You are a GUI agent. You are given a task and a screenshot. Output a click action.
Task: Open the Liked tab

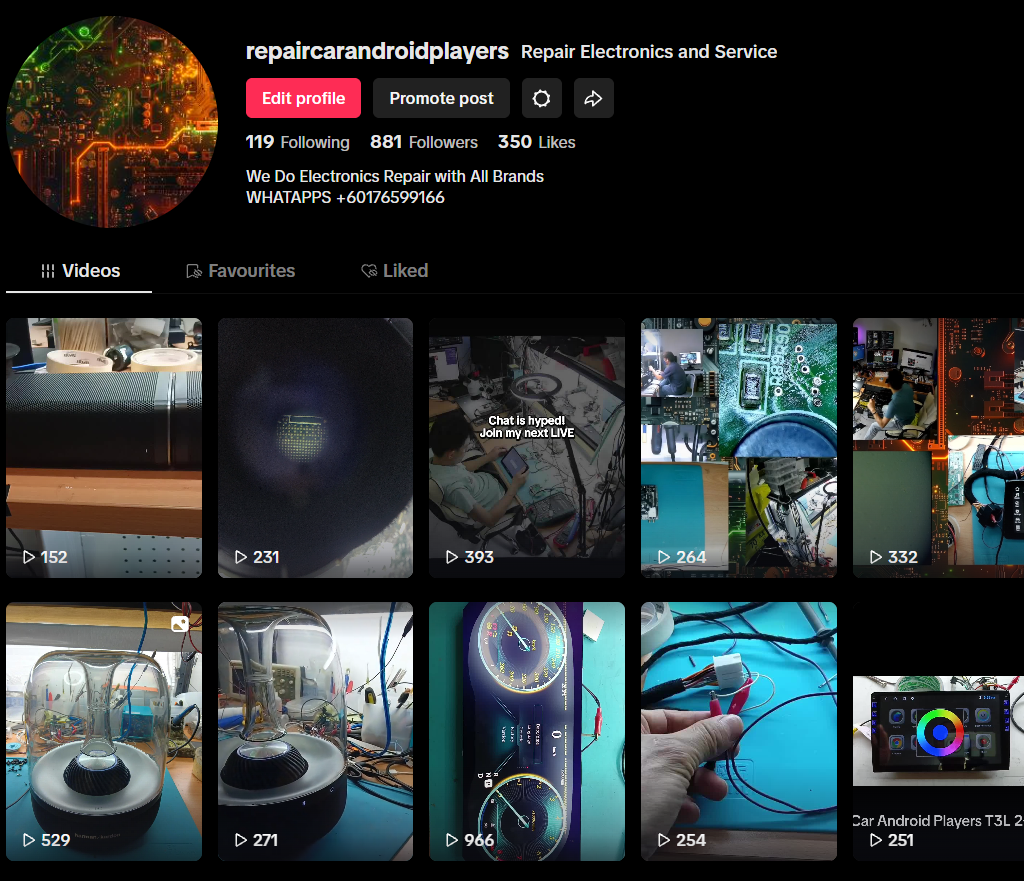click(395, 271)
